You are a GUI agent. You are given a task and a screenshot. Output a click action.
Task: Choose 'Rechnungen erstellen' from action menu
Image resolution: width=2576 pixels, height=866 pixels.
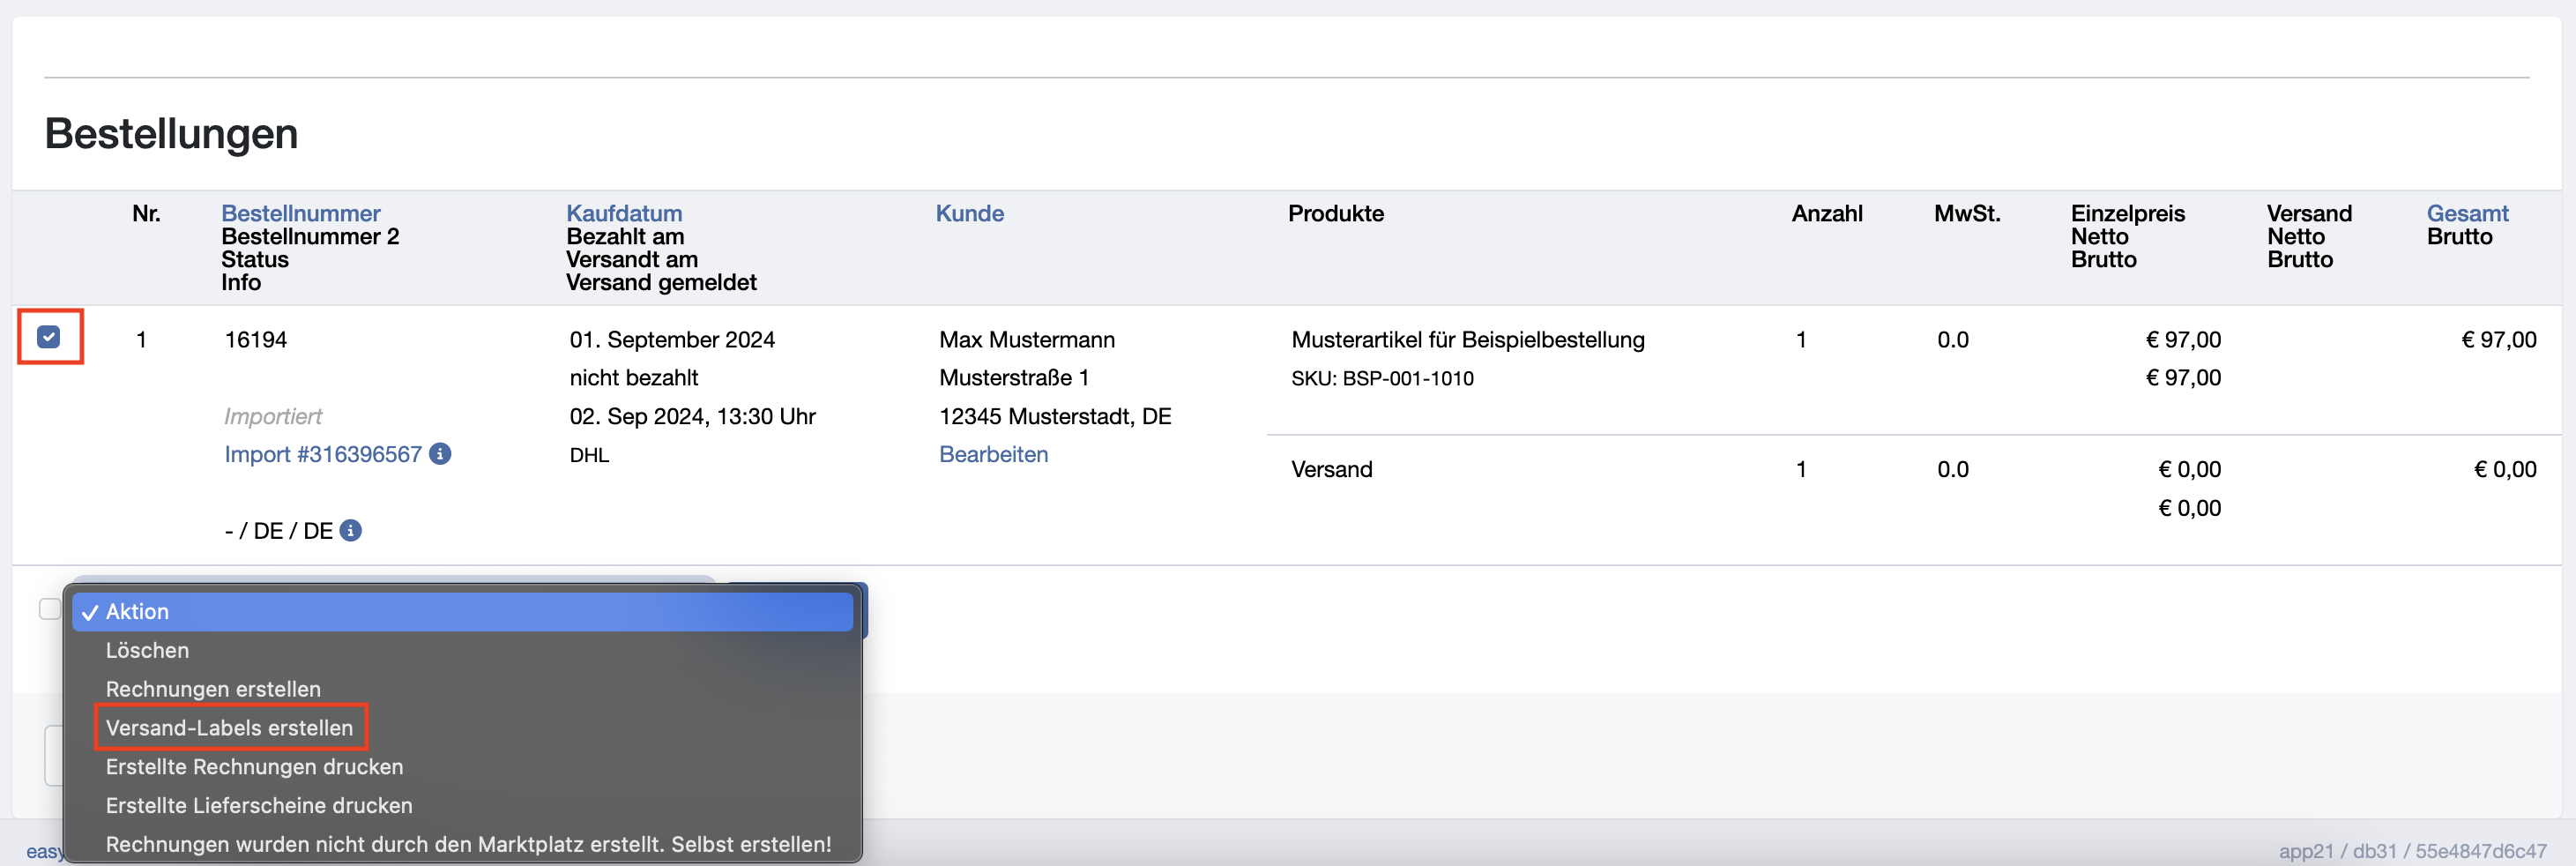(x=462, y=689)
